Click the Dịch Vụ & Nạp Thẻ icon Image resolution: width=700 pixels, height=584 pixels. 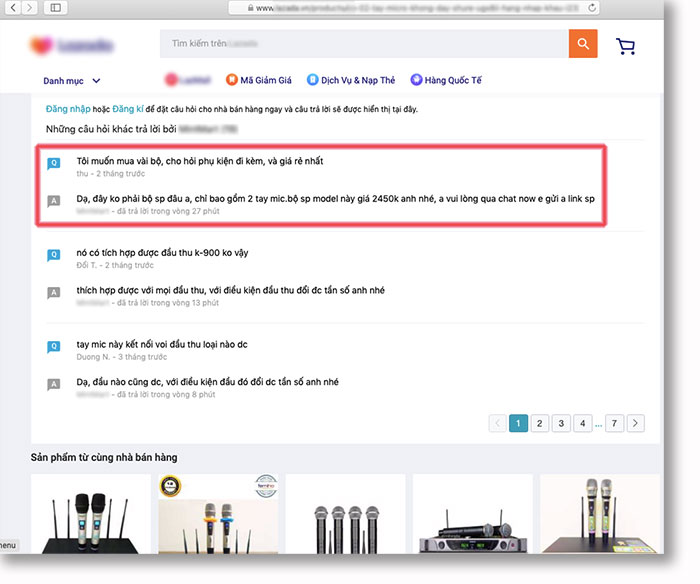tap(312, 80)
